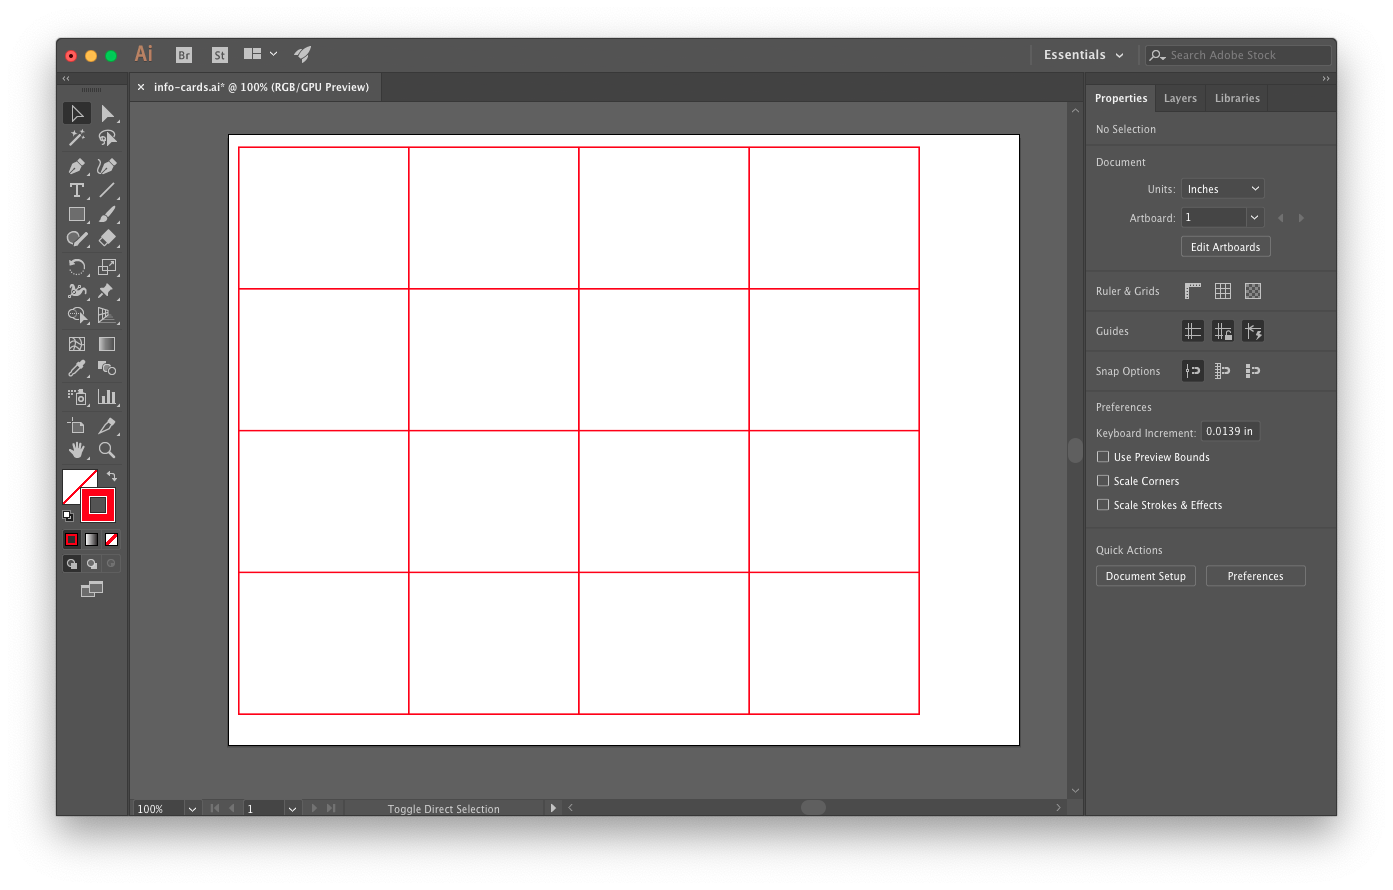Activate the Symbol Sprayer tool
The width and height of the screenshot is (1393, 890).
tap(77, 397)
